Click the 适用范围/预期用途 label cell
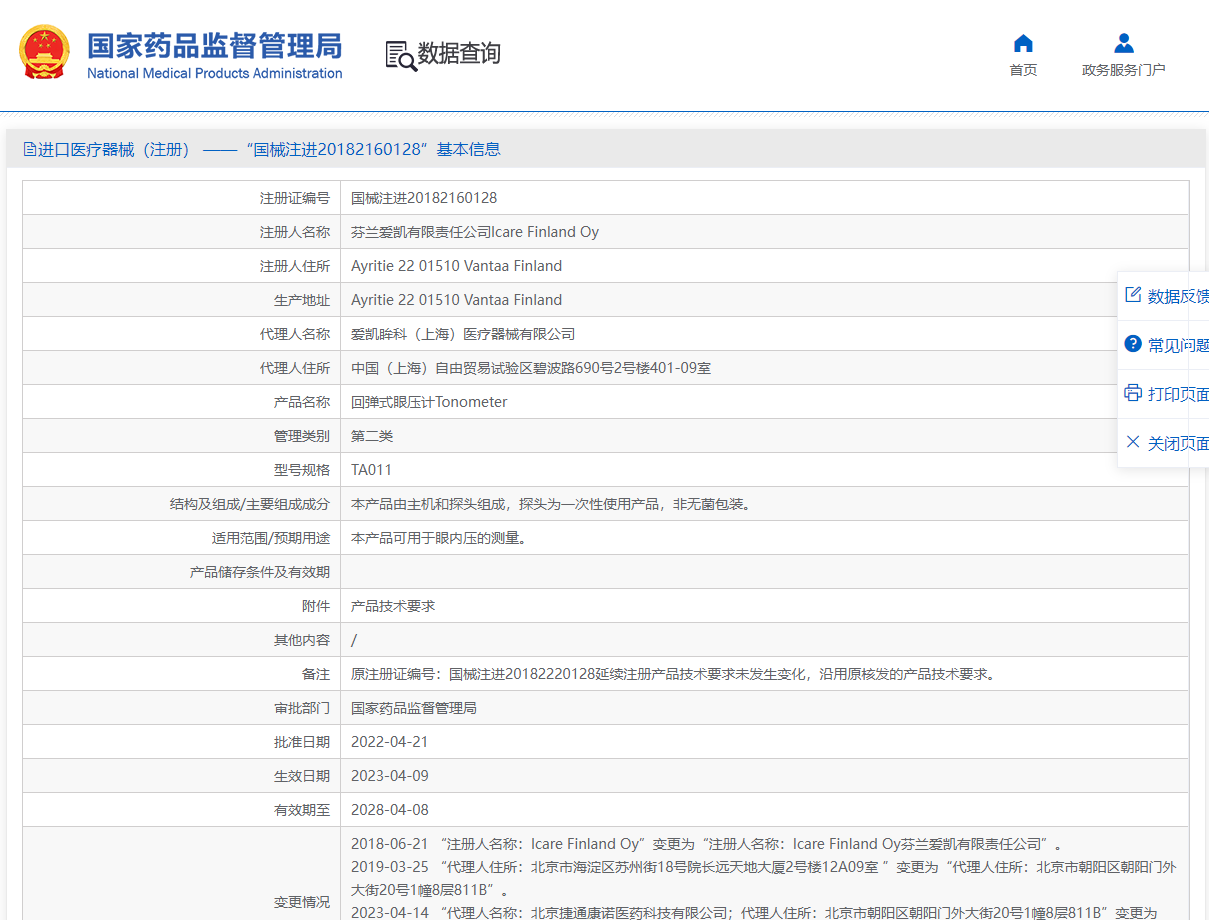Screen dimensions: 1209x920 (182, 538)
